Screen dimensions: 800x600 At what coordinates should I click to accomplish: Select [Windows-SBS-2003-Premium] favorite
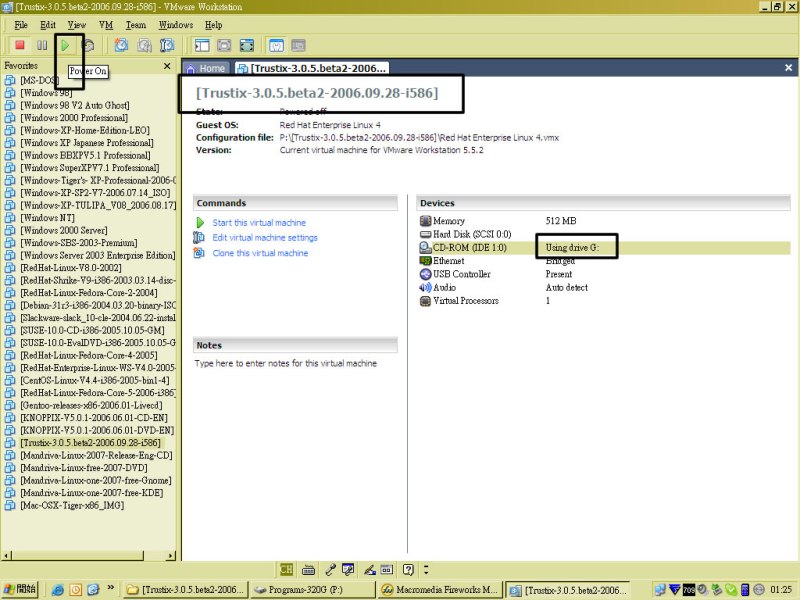[79, 243]
